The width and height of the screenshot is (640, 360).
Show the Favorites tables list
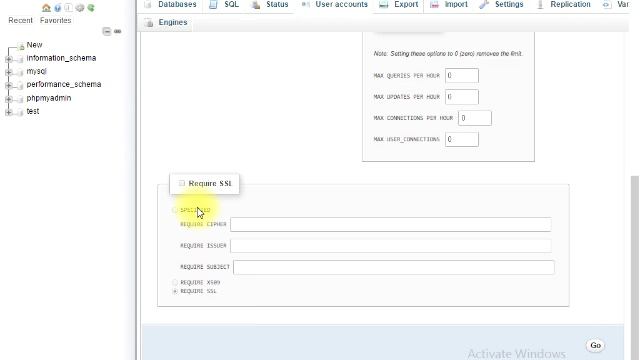pos(56,20)
